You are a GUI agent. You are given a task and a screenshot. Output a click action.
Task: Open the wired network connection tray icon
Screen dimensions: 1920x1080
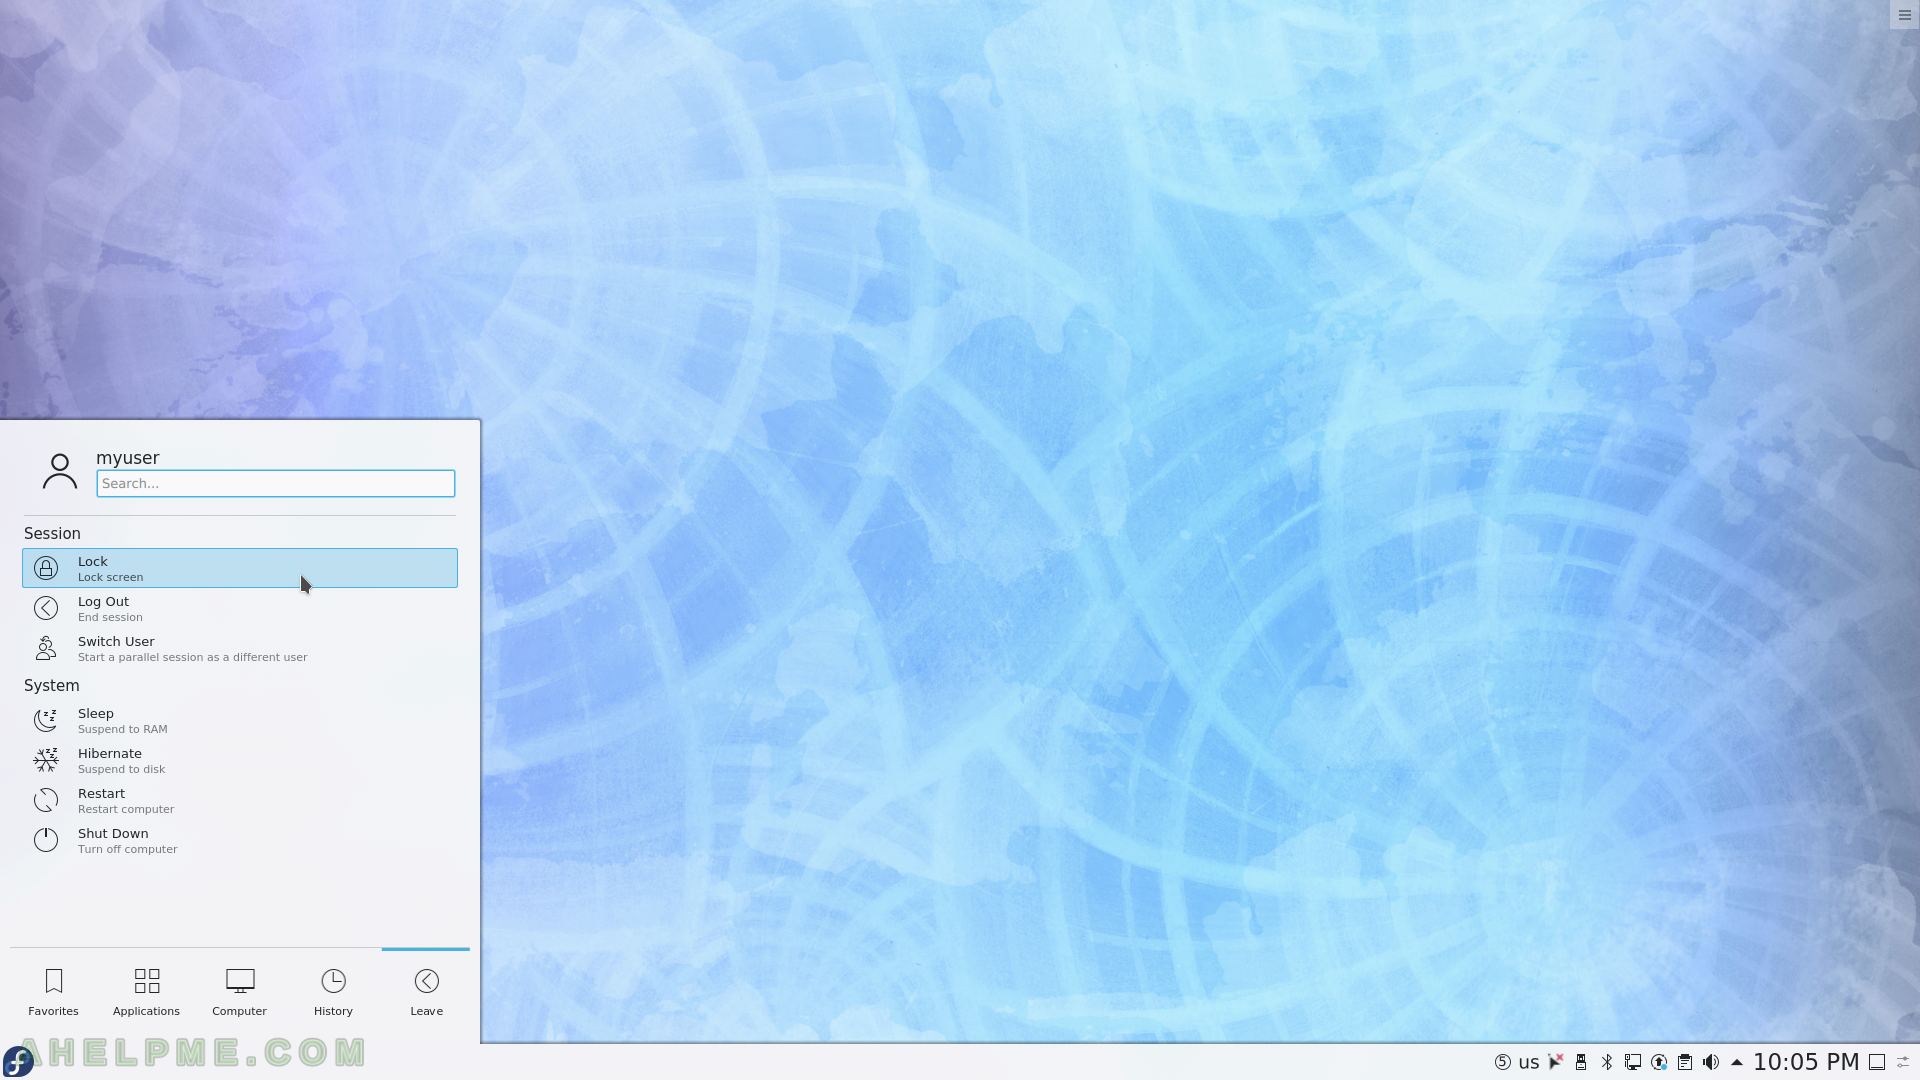pos(1633,1062)
